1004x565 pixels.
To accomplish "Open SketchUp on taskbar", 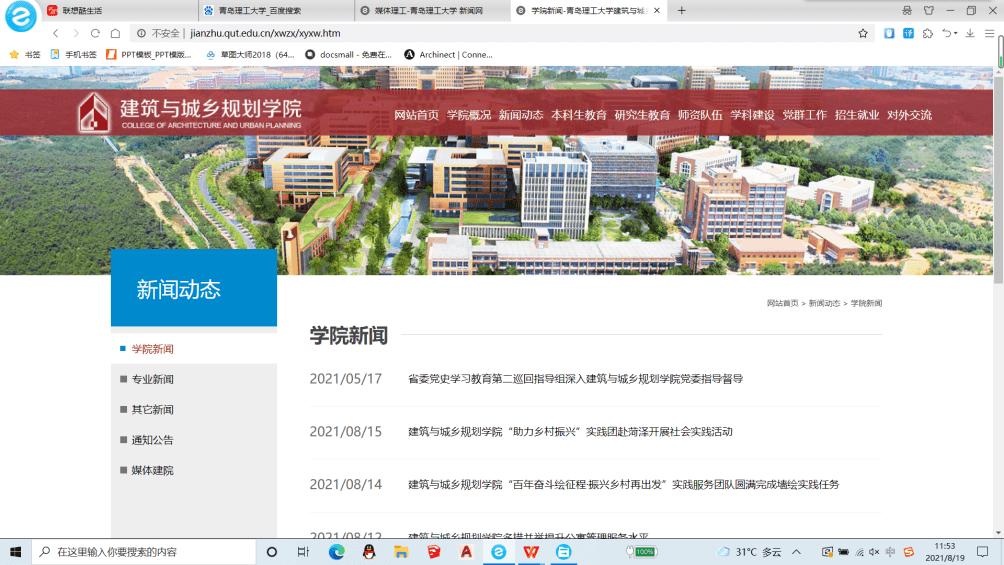I will pyautogui.click(x=433, y=552).
